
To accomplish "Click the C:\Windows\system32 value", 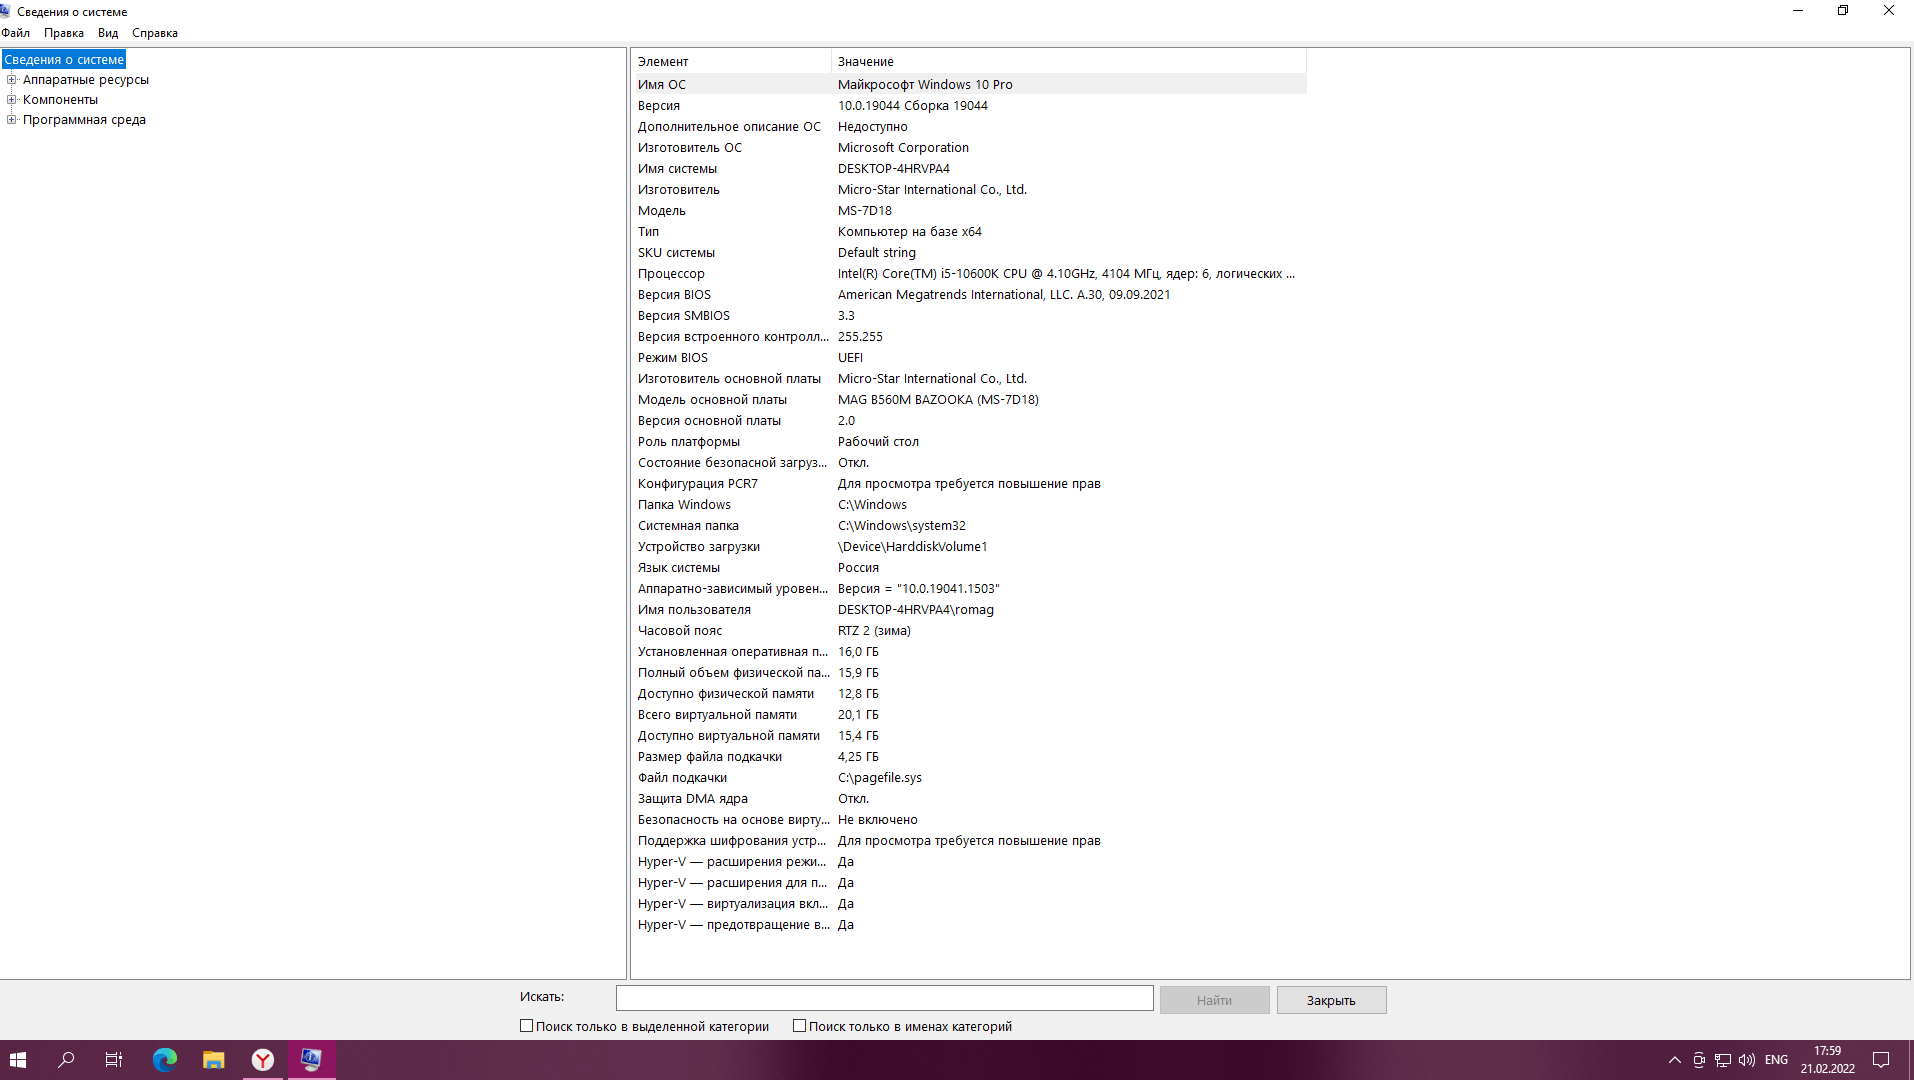I will pyautogui.click(x=901, y=526).
